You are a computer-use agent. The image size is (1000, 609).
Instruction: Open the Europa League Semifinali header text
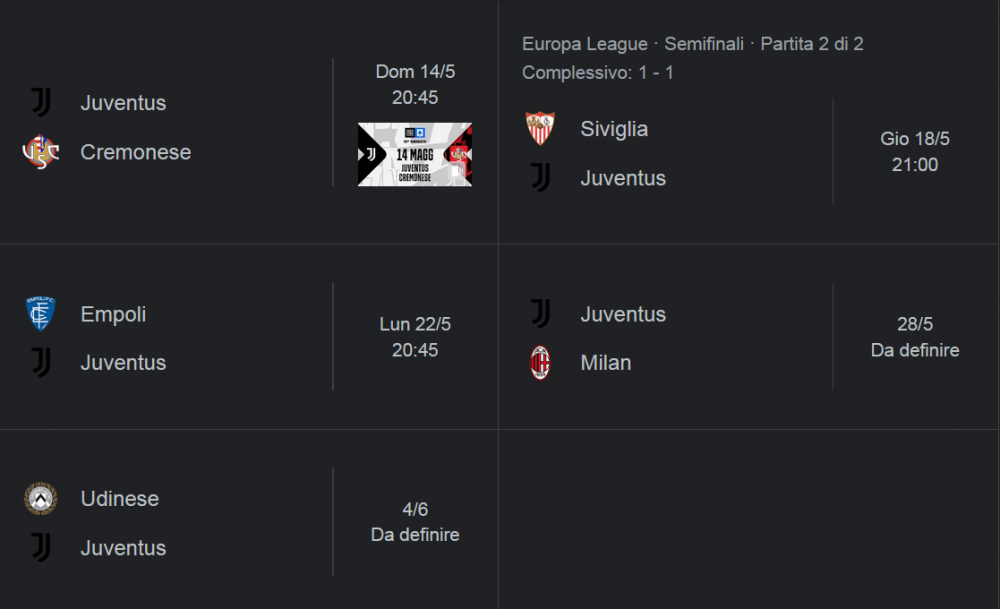(693, 44)
